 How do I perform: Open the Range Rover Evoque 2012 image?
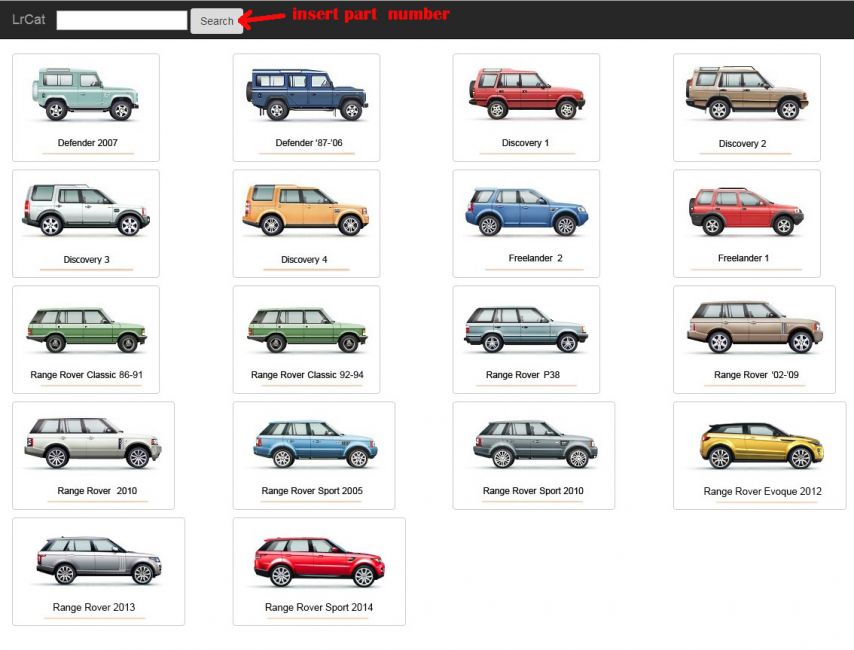[761, 446]
